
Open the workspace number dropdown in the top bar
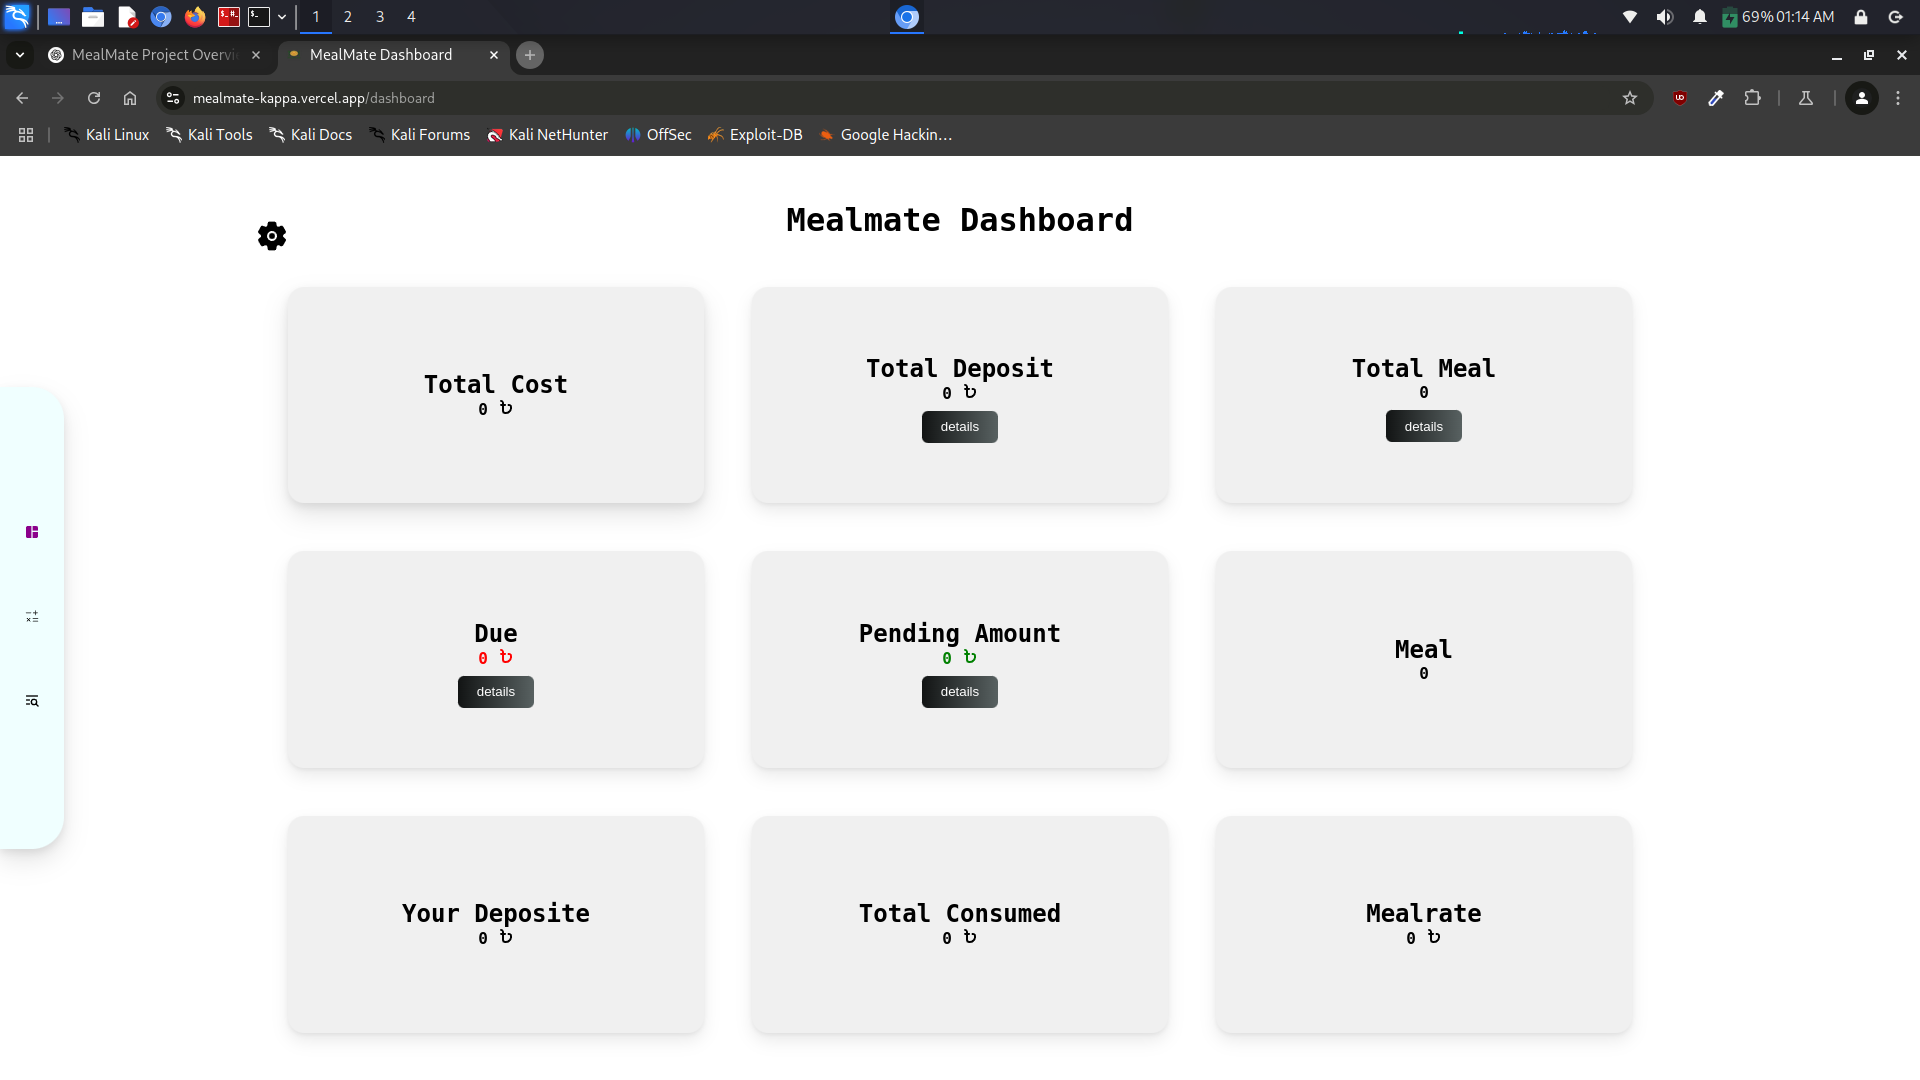pos(283,17)
